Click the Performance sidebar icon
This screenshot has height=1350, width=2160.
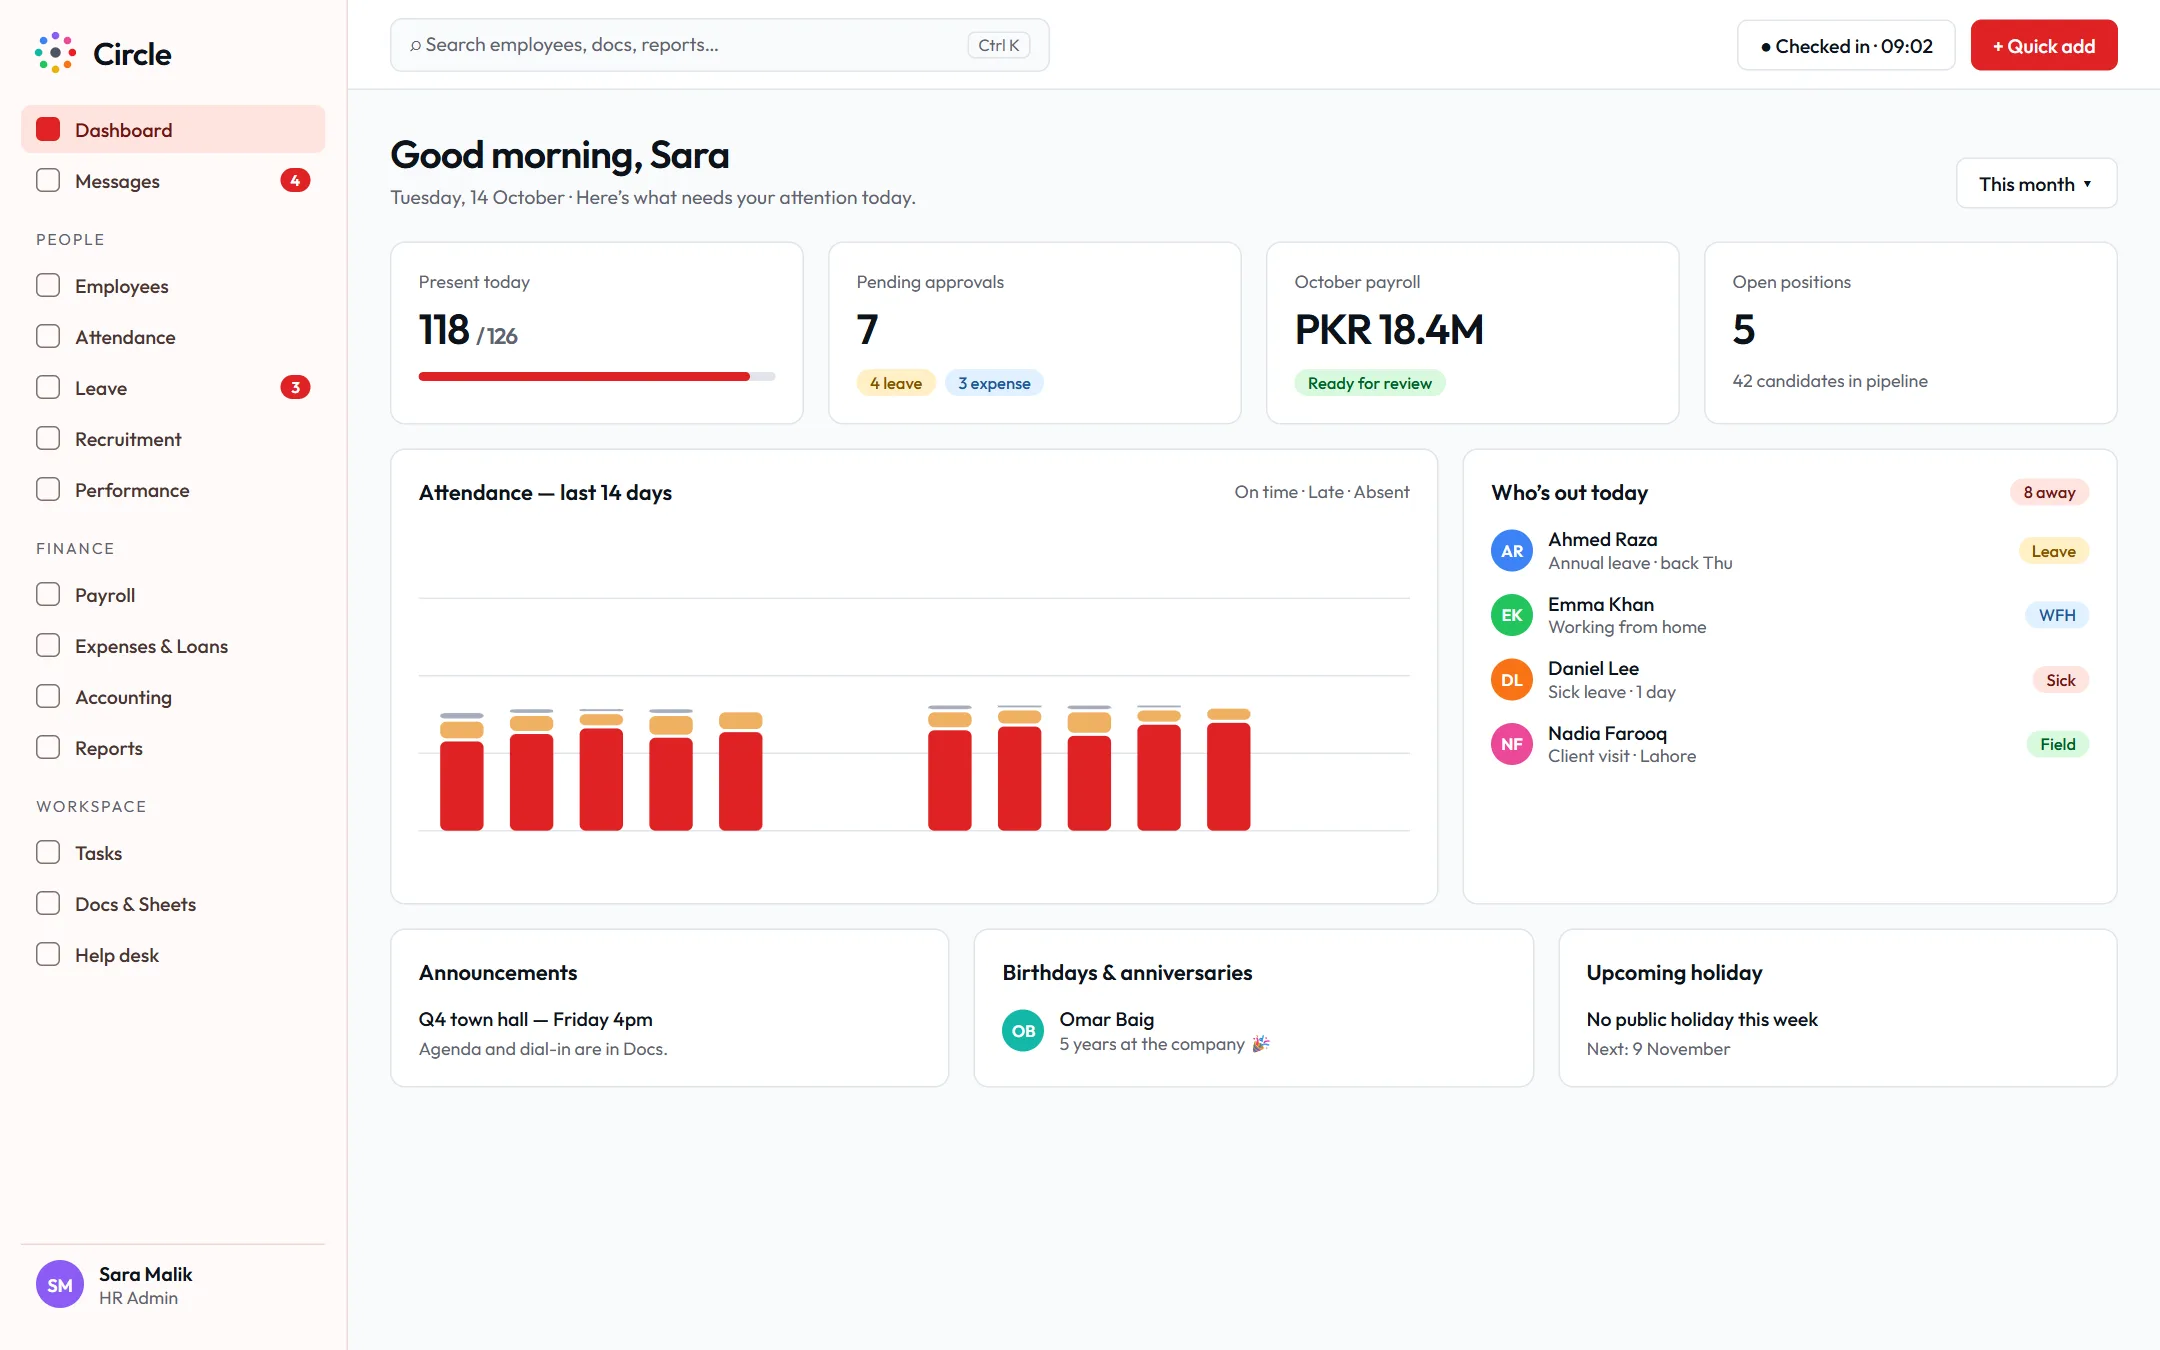click(48, 490)
